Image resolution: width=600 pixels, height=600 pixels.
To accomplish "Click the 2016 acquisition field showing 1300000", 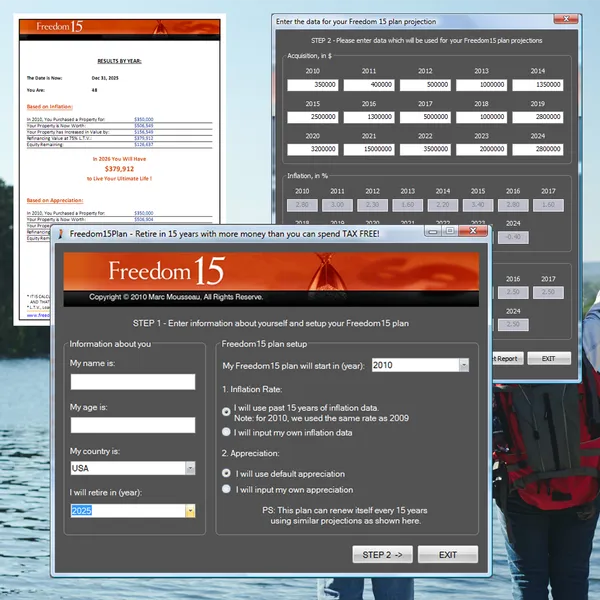I will pyautogui.click(x=369, y=117).
